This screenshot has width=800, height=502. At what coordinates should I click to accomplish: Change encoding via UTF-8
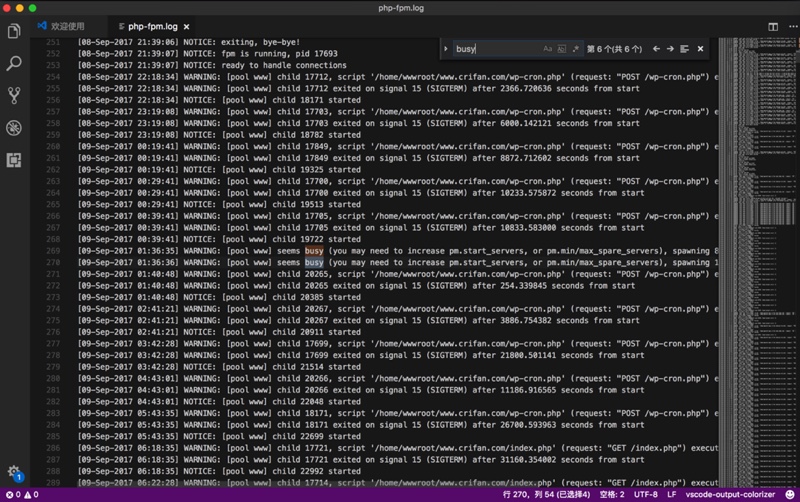(645, 494)
